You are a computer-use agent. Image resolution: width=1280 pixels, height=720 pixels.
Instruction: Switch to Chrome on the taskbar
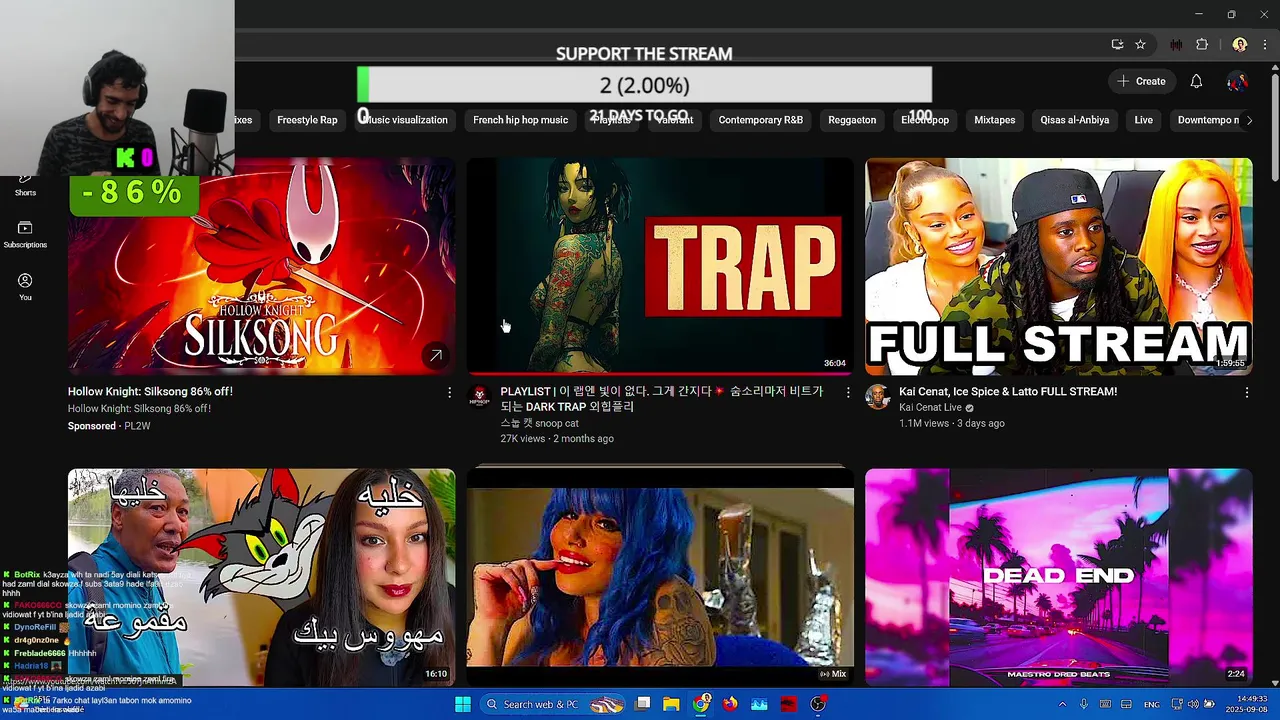coord(702,704)
